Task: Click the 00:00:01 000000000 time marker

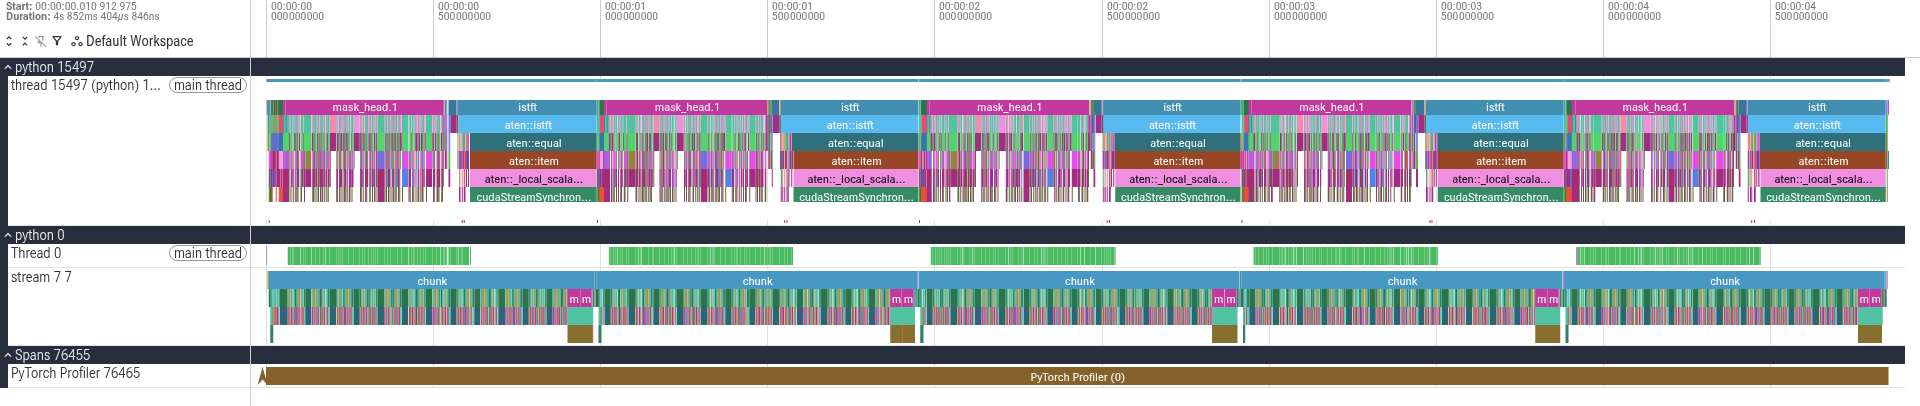Action: click(x=631, y=11)
